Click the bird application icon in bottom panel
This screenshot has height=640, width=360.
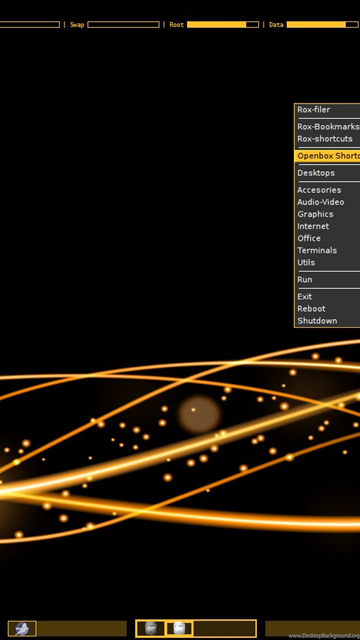tap(22, 629)
